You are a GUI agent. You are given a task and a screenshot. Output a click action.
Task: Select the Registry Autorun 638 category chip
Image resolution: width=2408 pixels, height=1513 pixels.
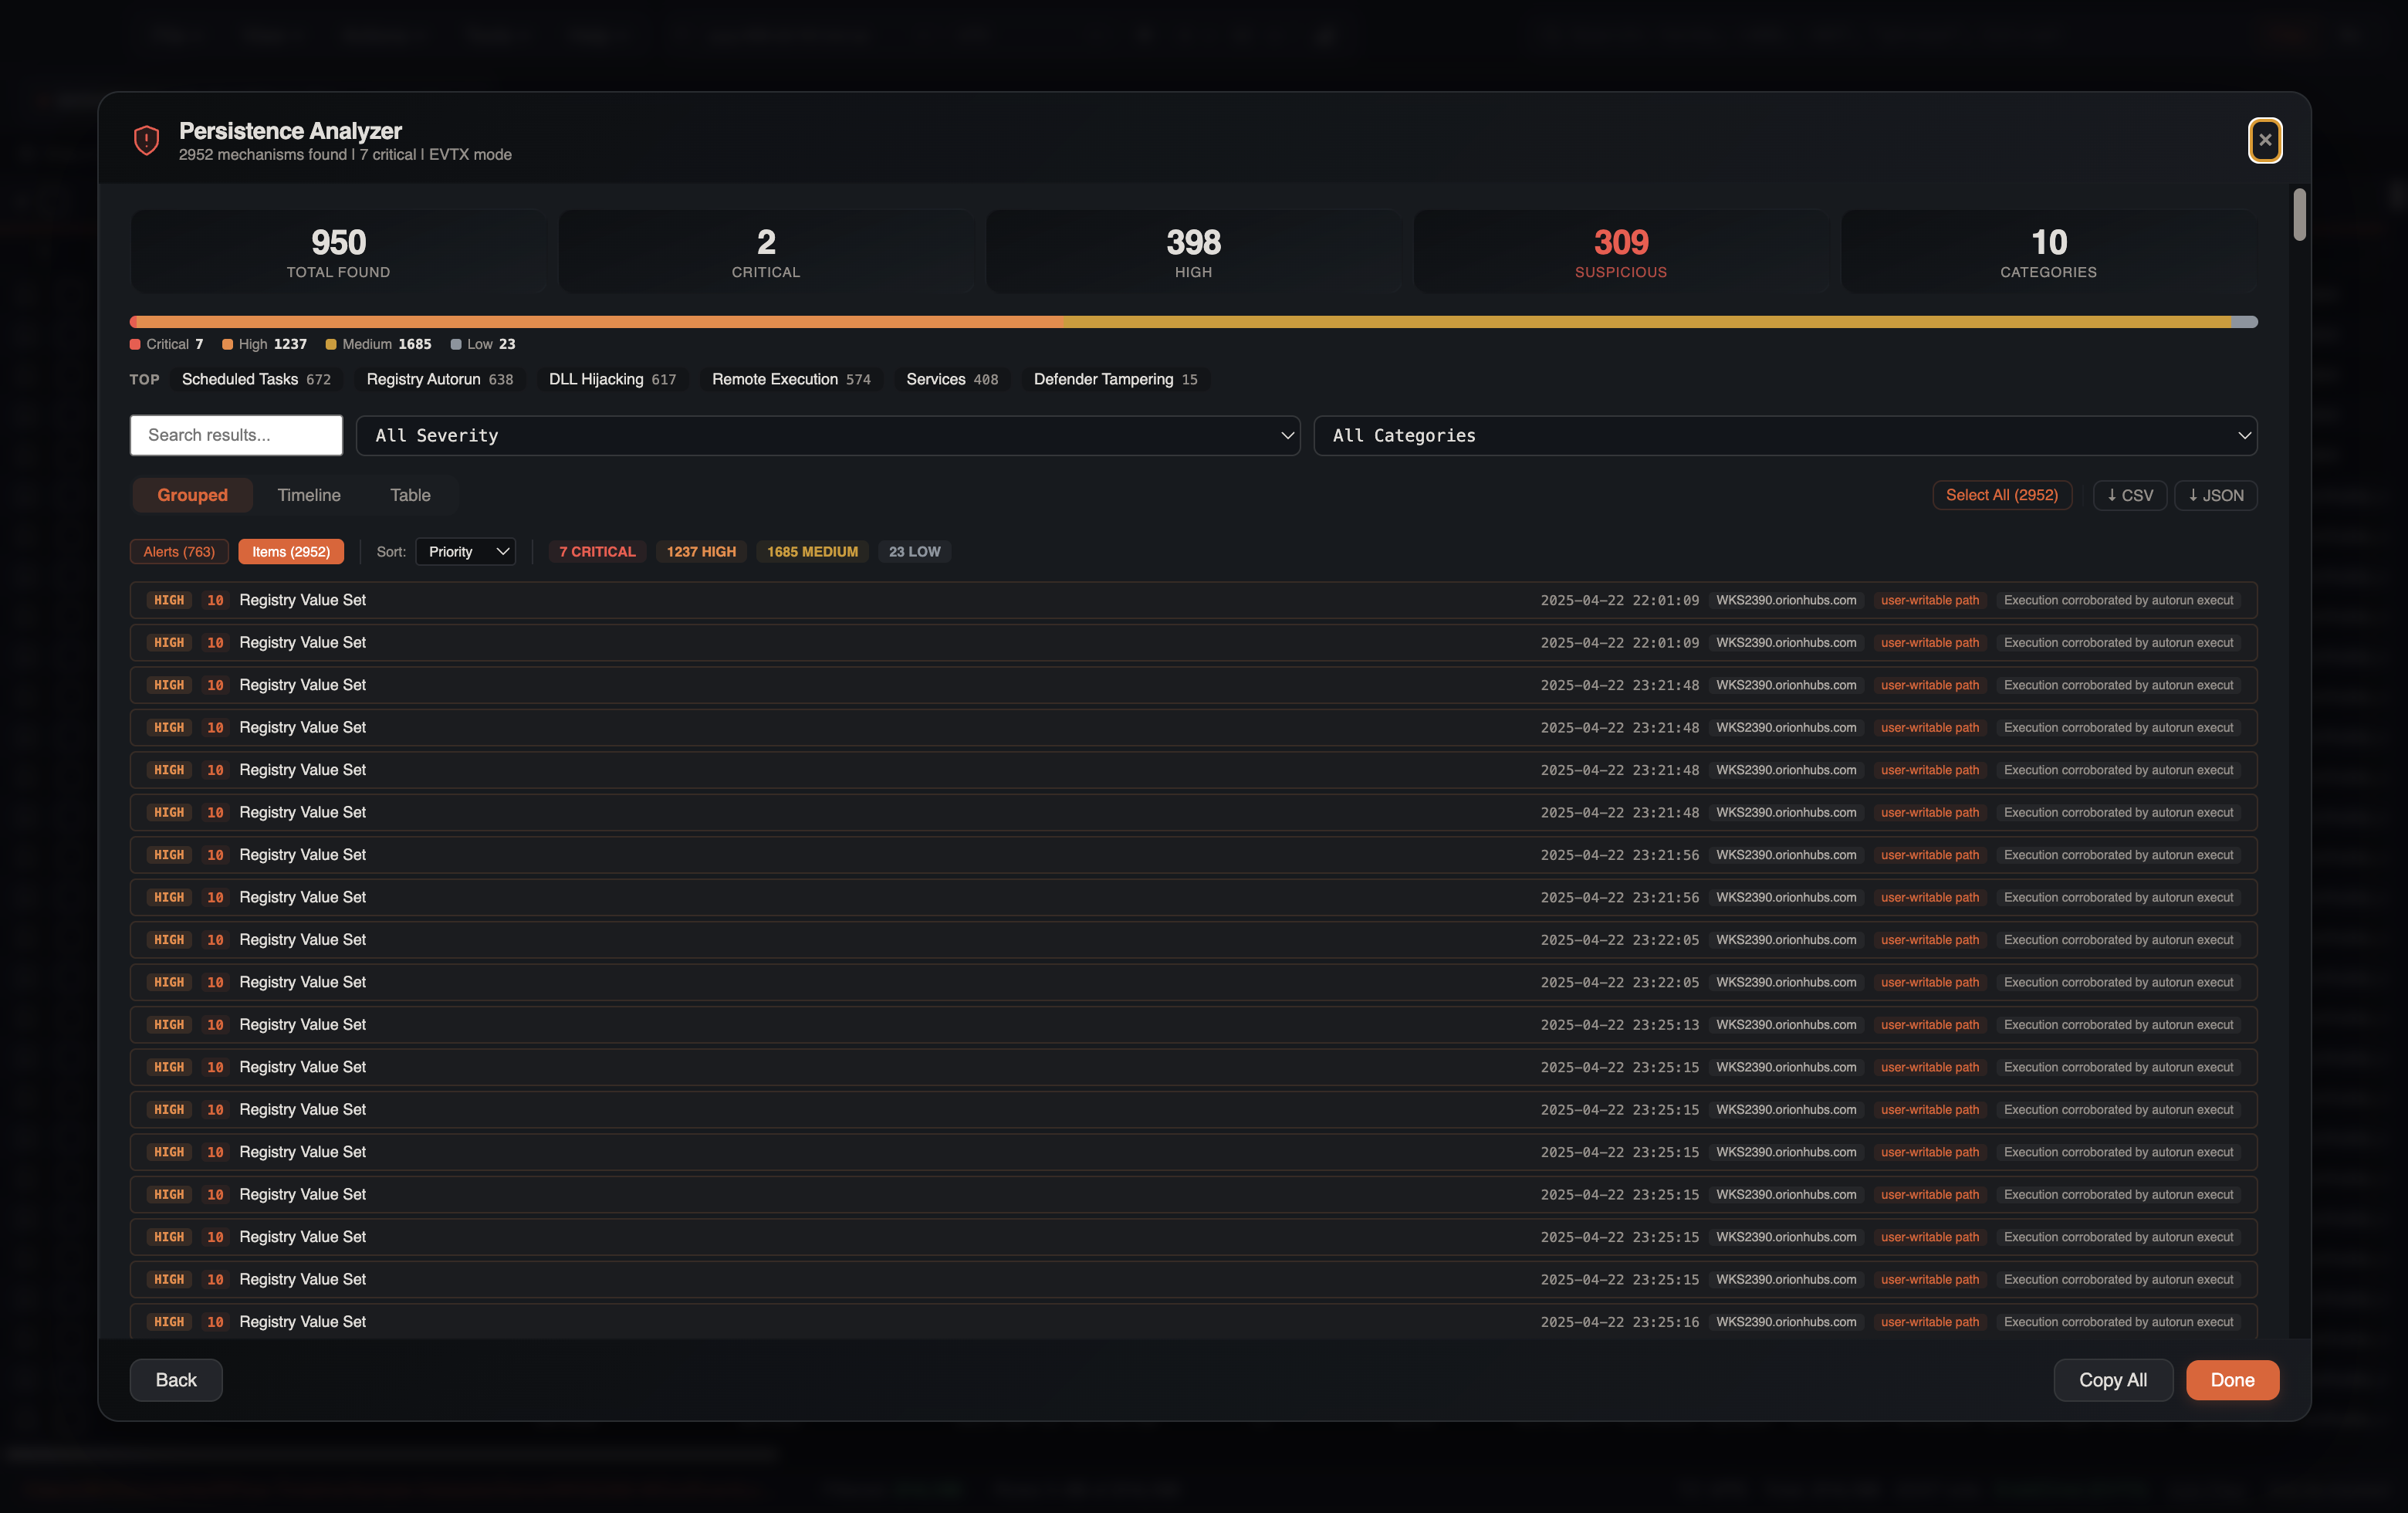pos(440,379)
